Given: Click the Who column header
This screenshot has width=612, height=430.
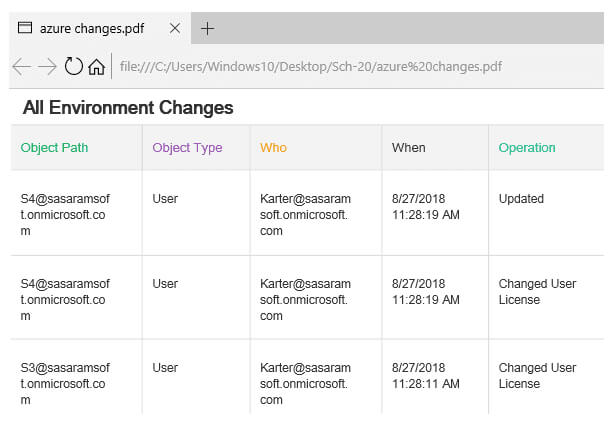Looking at the screenshot, I should (x=273, y=148).
